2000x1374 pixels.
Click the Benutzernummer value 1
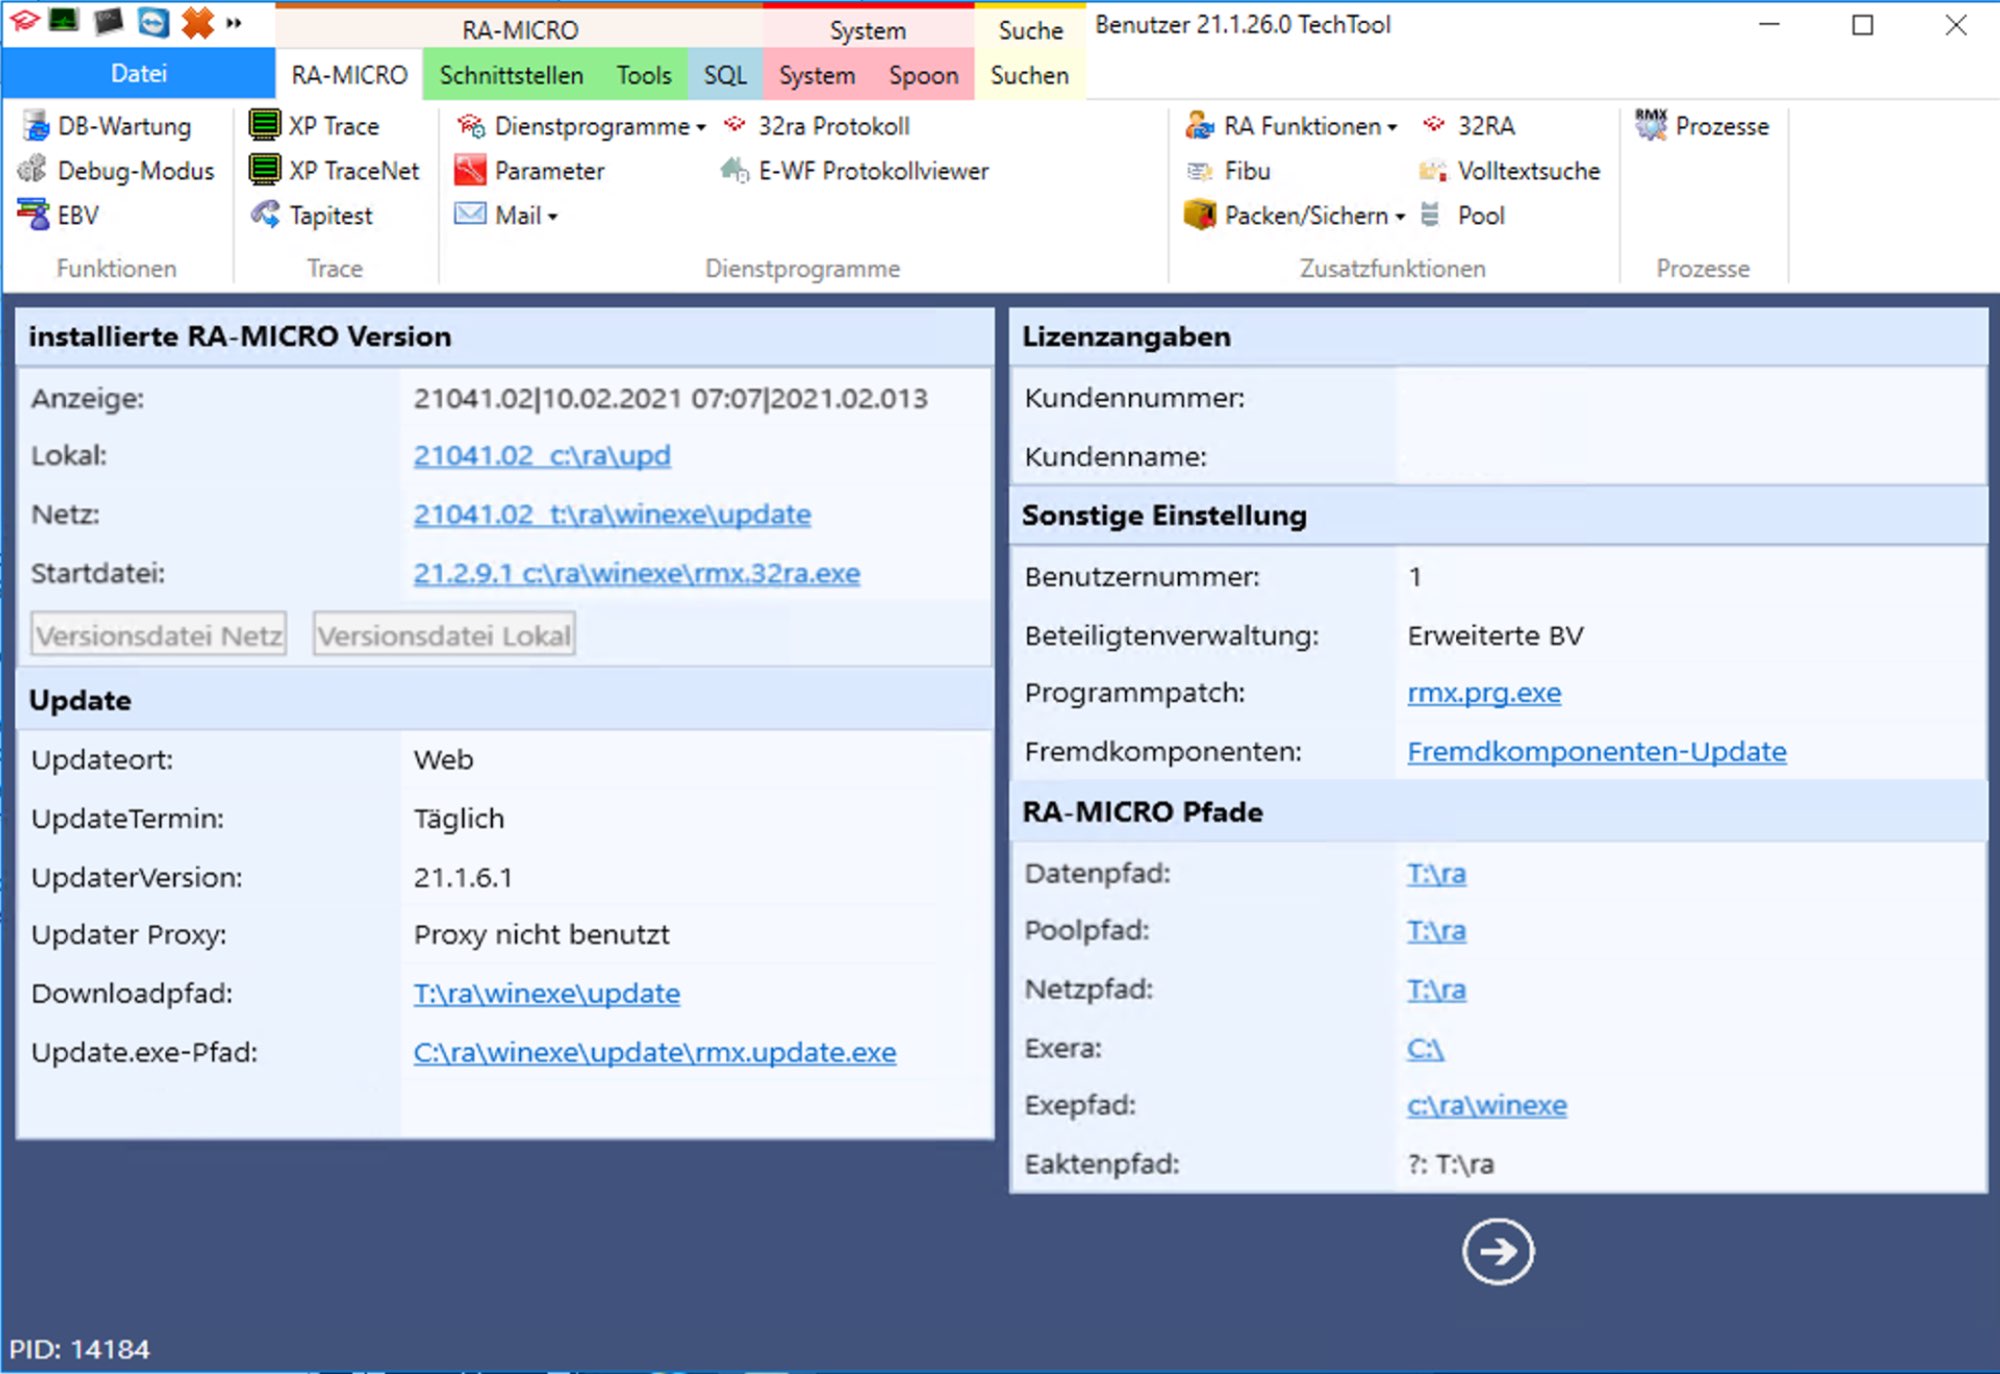click(1415, 577)
